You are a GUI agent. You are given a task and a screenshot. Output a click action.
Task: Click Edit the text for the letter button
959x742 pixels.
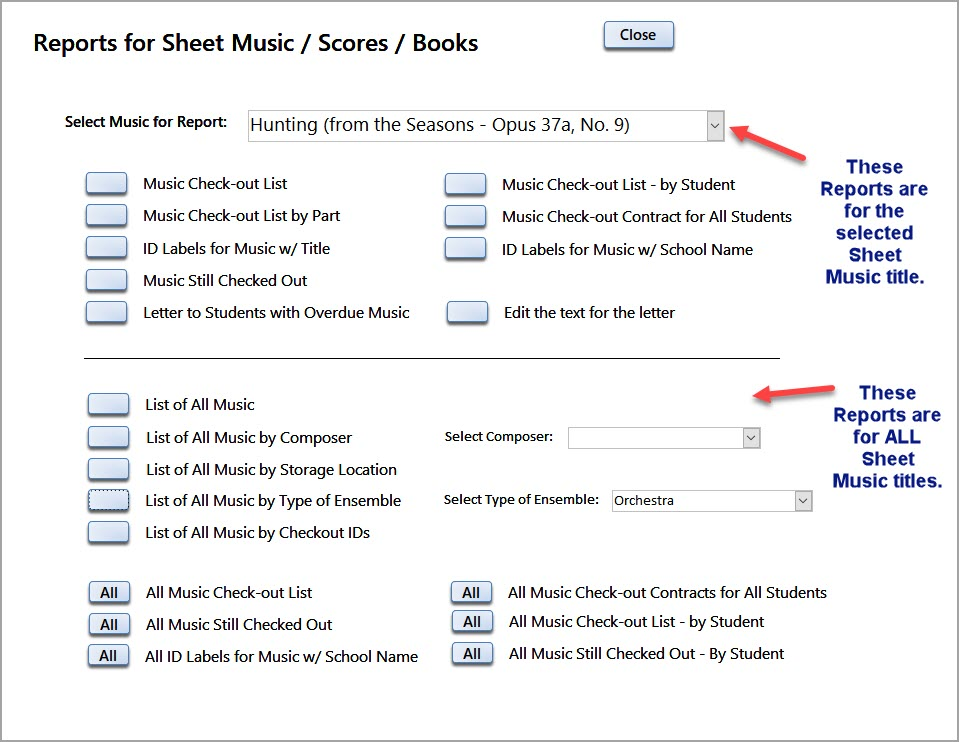(467, 312)
